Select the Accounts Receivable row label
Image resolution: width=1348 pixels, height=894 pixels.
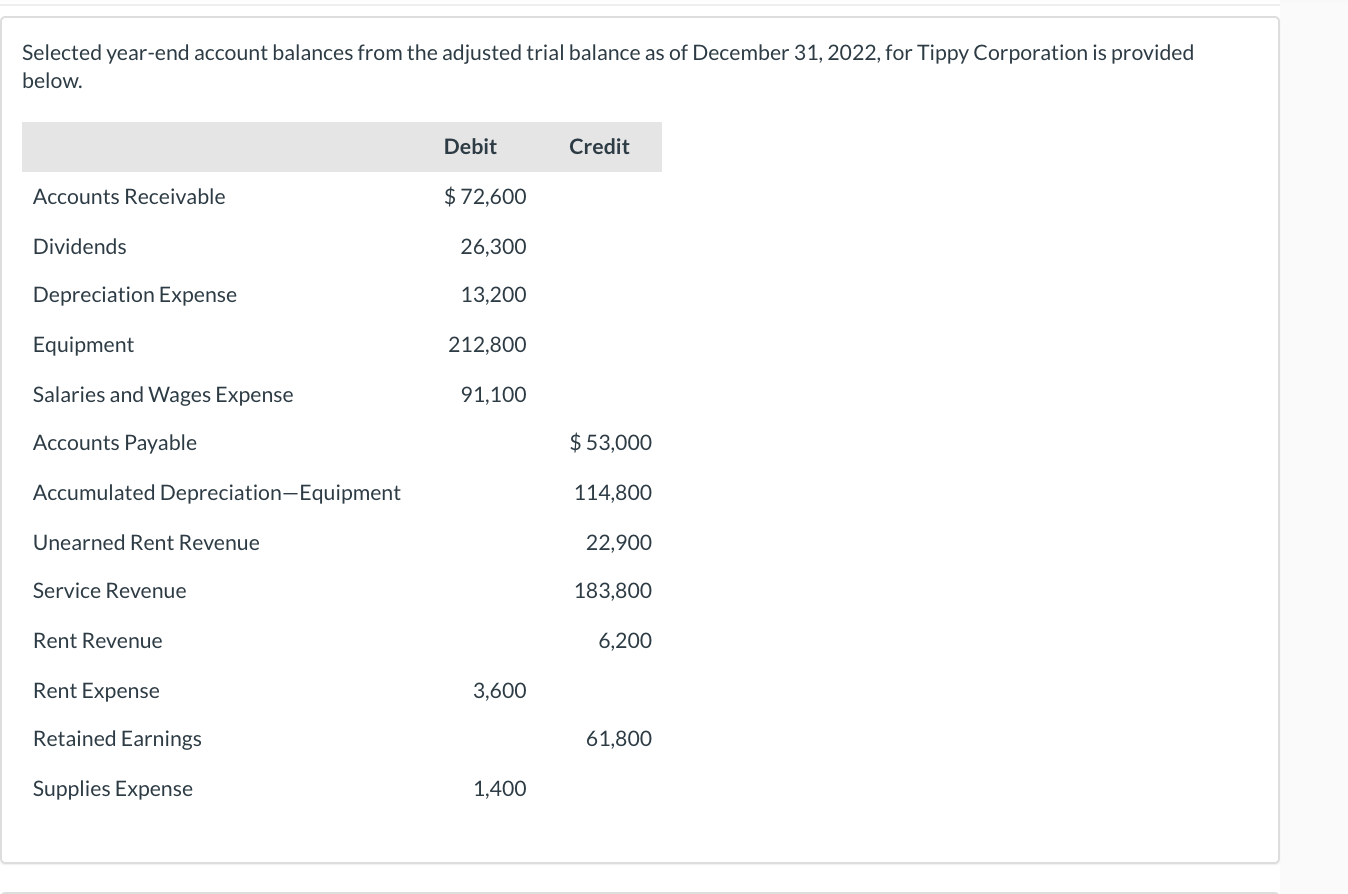(128, 196)
